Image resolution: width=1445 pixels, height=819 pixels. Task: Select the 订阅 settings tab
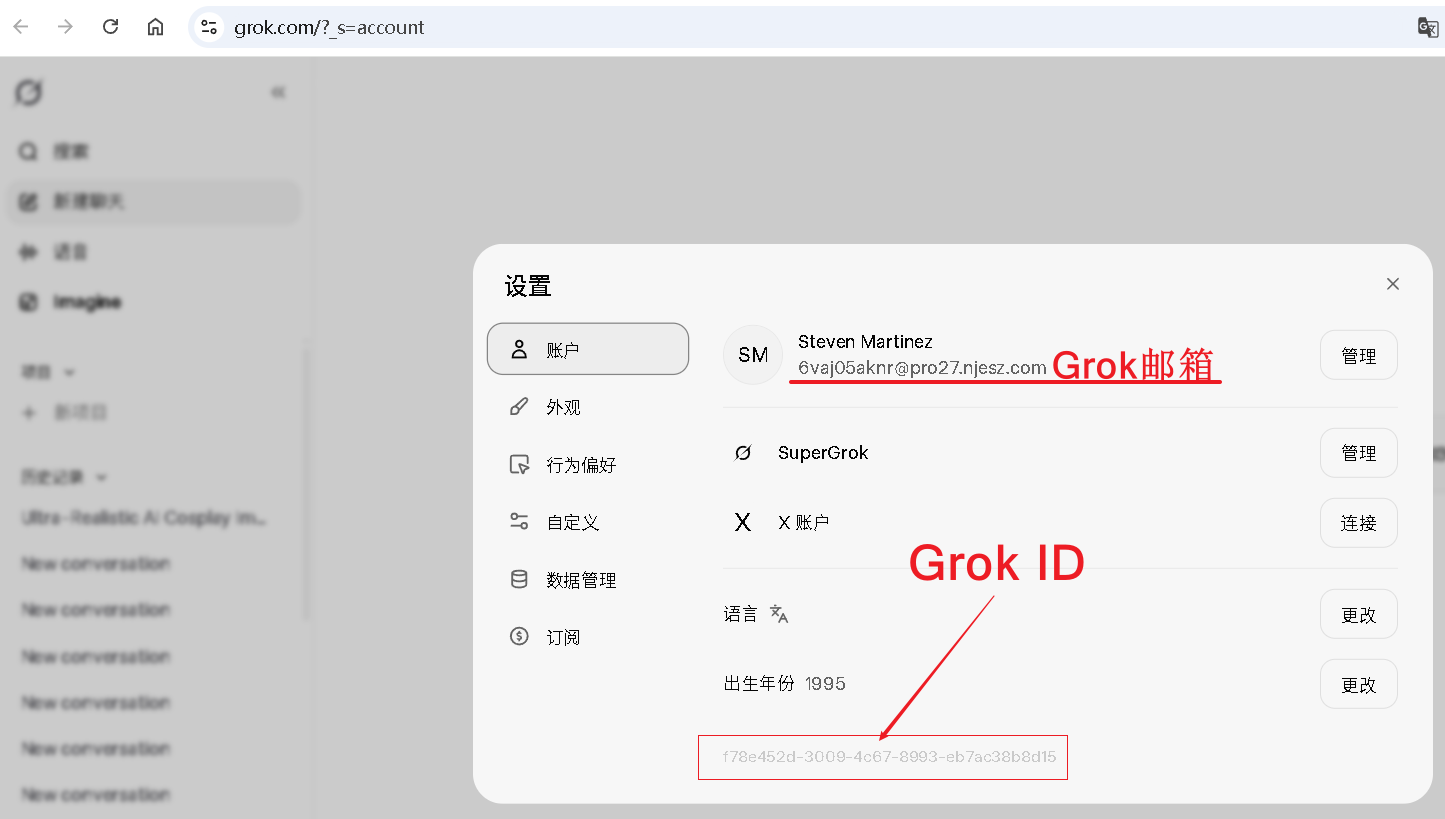(588, 636)
